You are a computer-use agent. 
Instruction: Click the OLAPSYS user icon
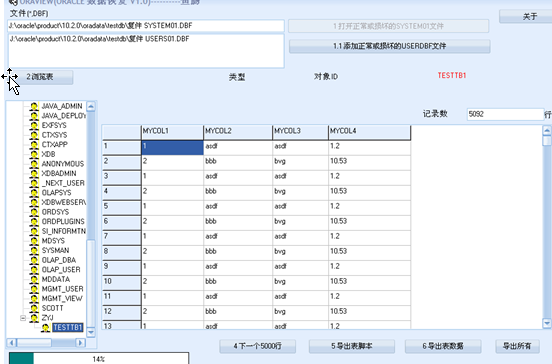[34, 193]
